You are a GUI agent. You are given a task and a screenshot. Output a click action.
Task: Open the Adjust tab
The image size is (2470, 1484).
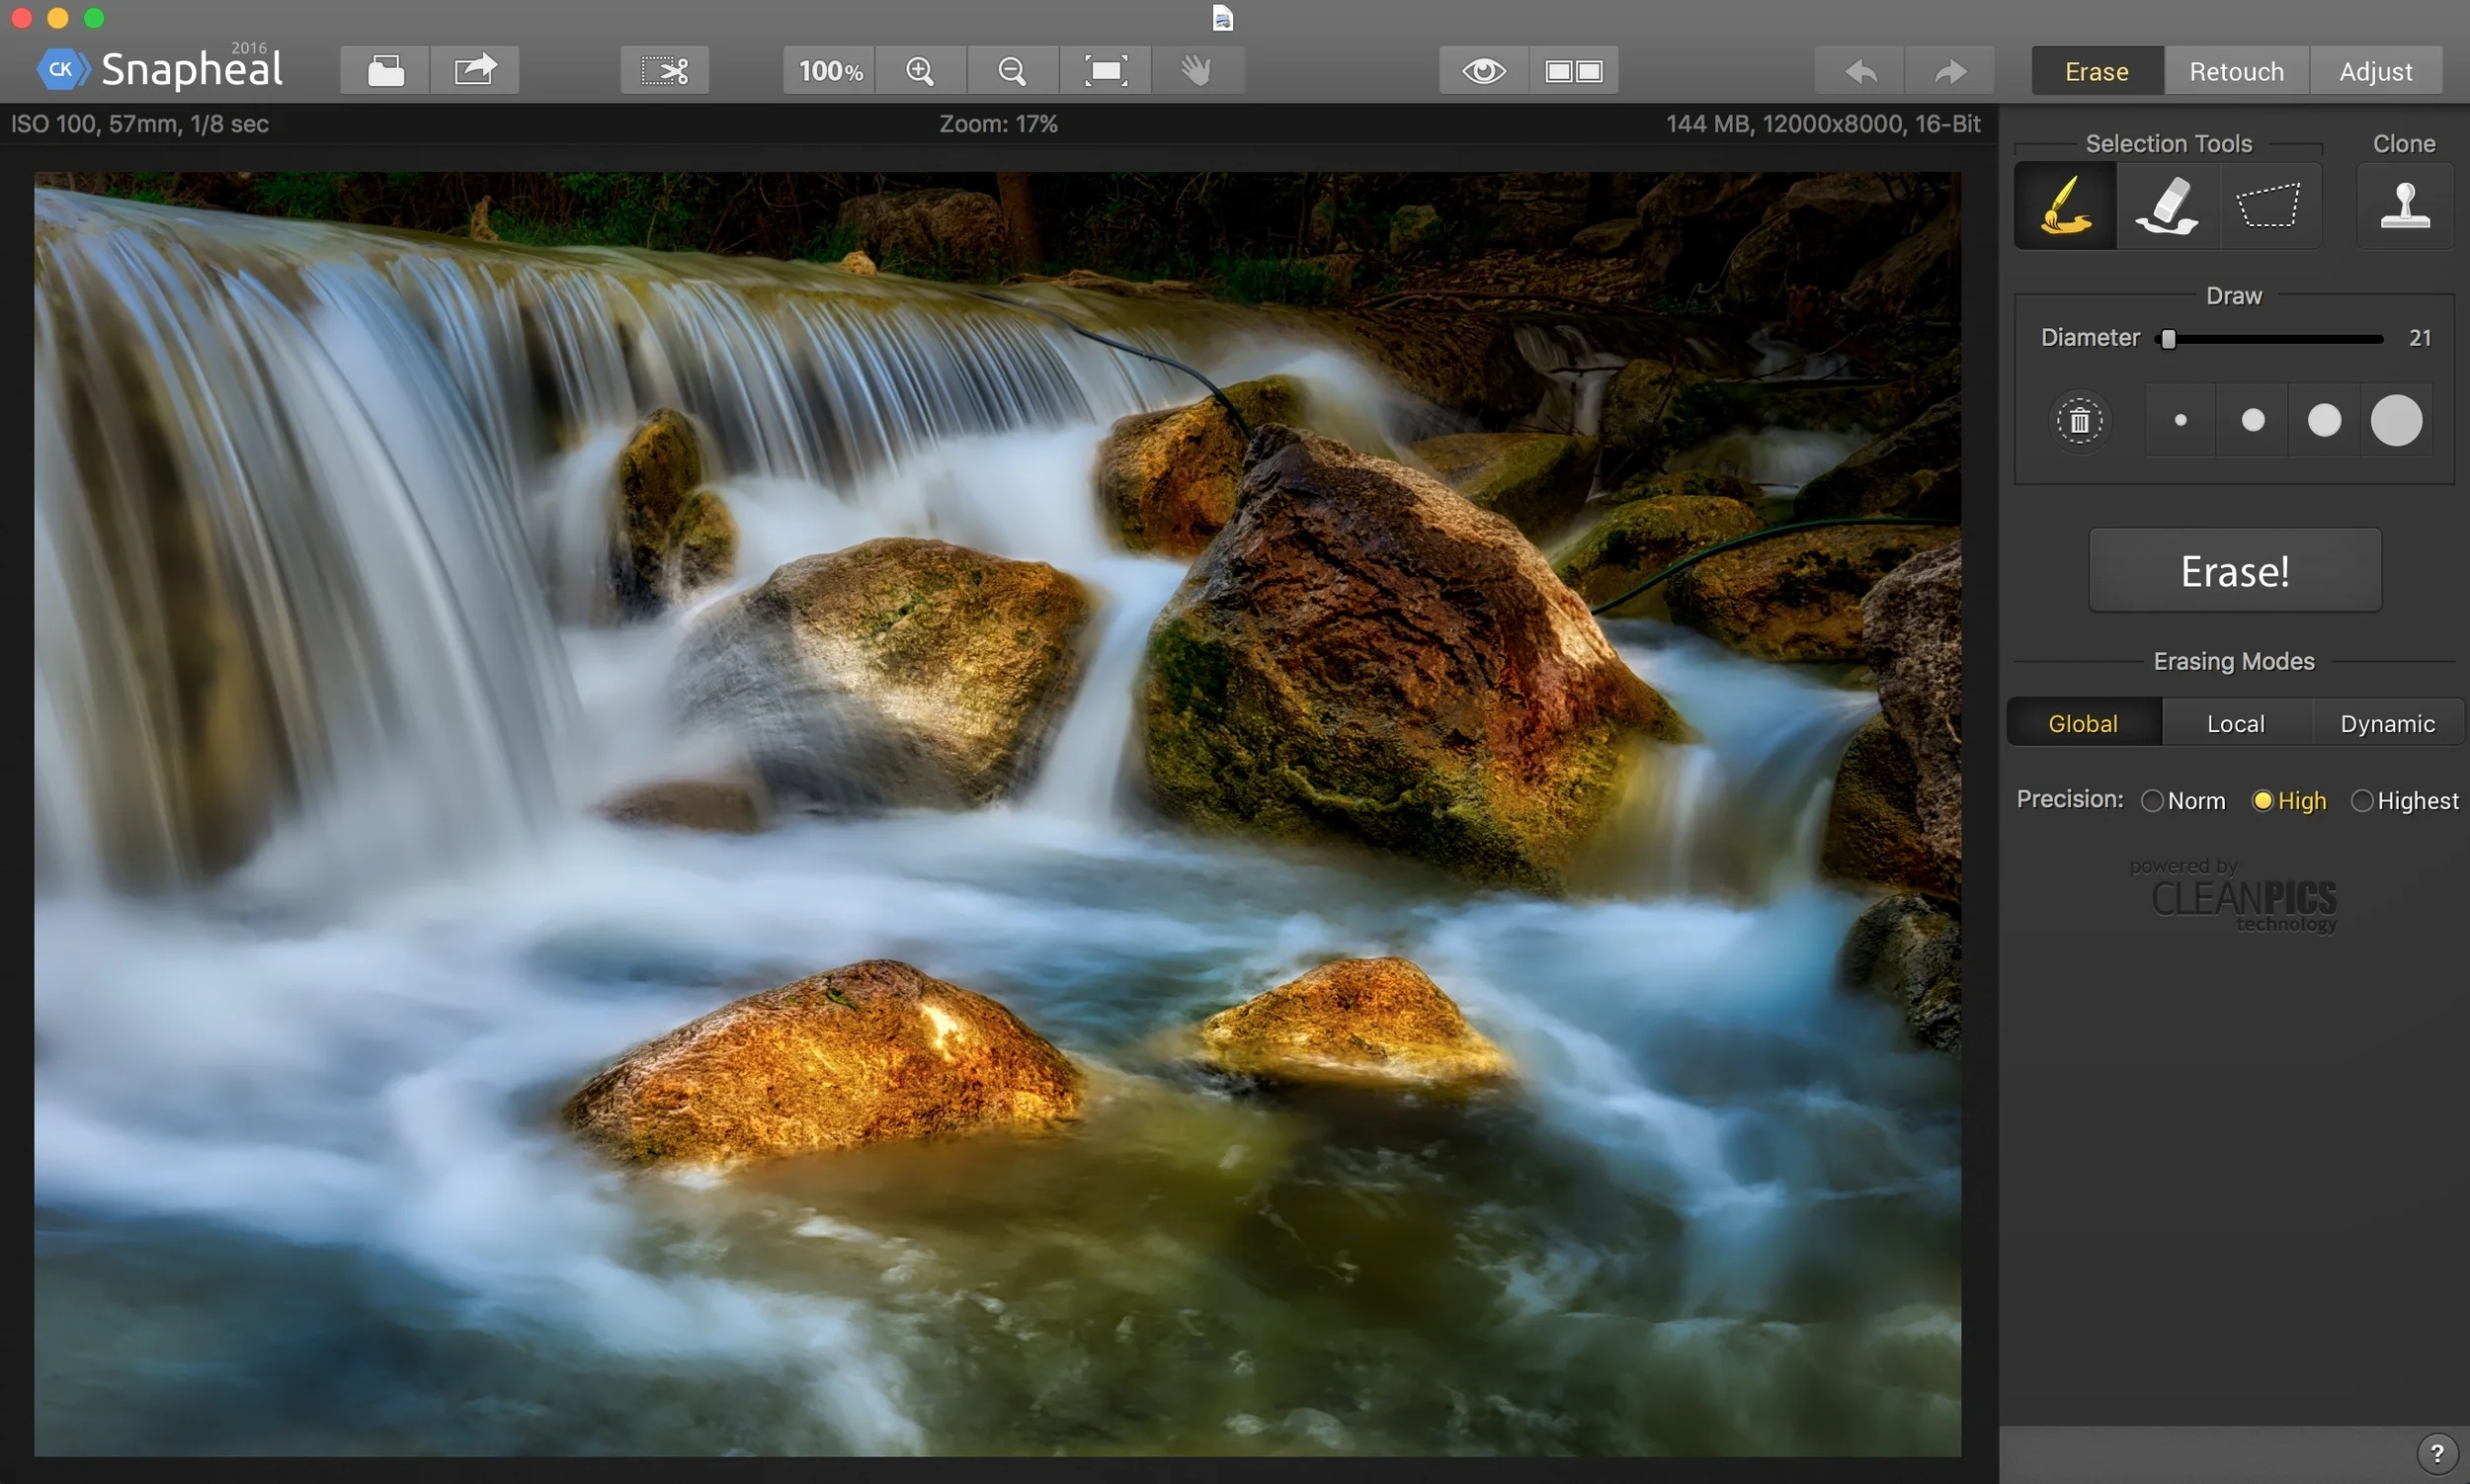[x=2375, y=72]
